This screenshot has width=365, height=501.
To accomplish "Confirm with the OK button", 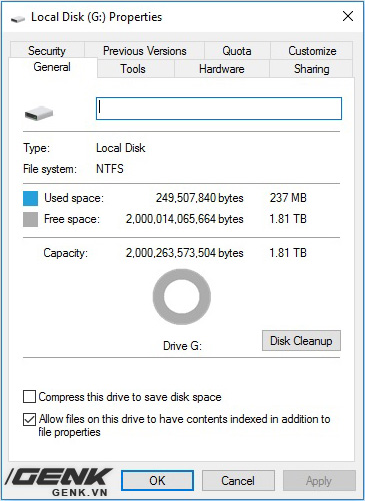I will (157, 480).
